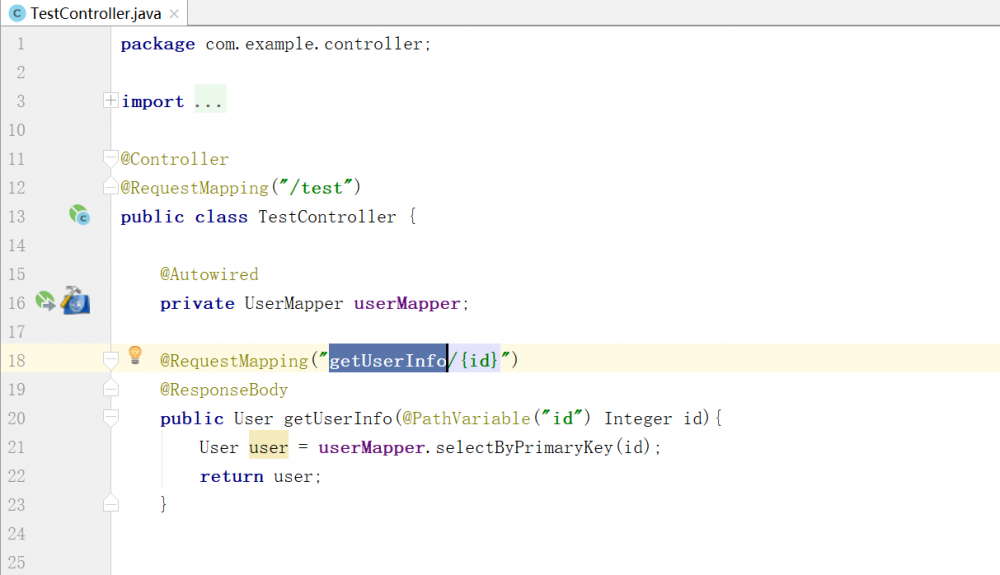The width and height of the screenshot is (1000, 575).
Task: Click the package keyword on line 1
Action: coord(158,44)
